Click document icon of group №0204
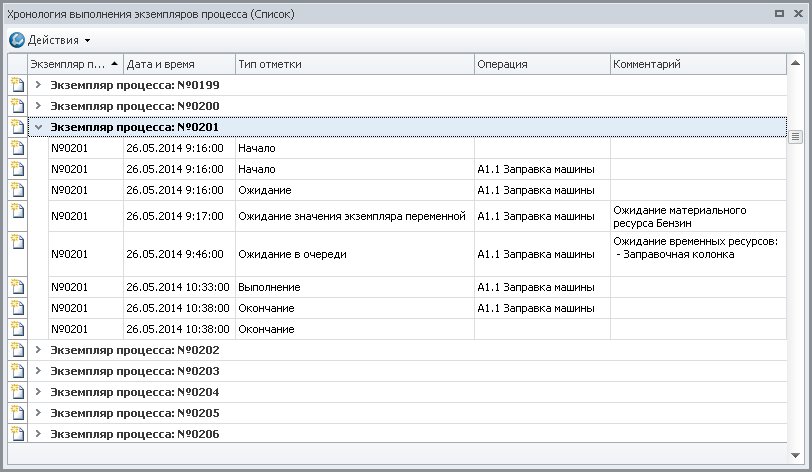The height and width of the screenshot is (472, 812). 18,392
